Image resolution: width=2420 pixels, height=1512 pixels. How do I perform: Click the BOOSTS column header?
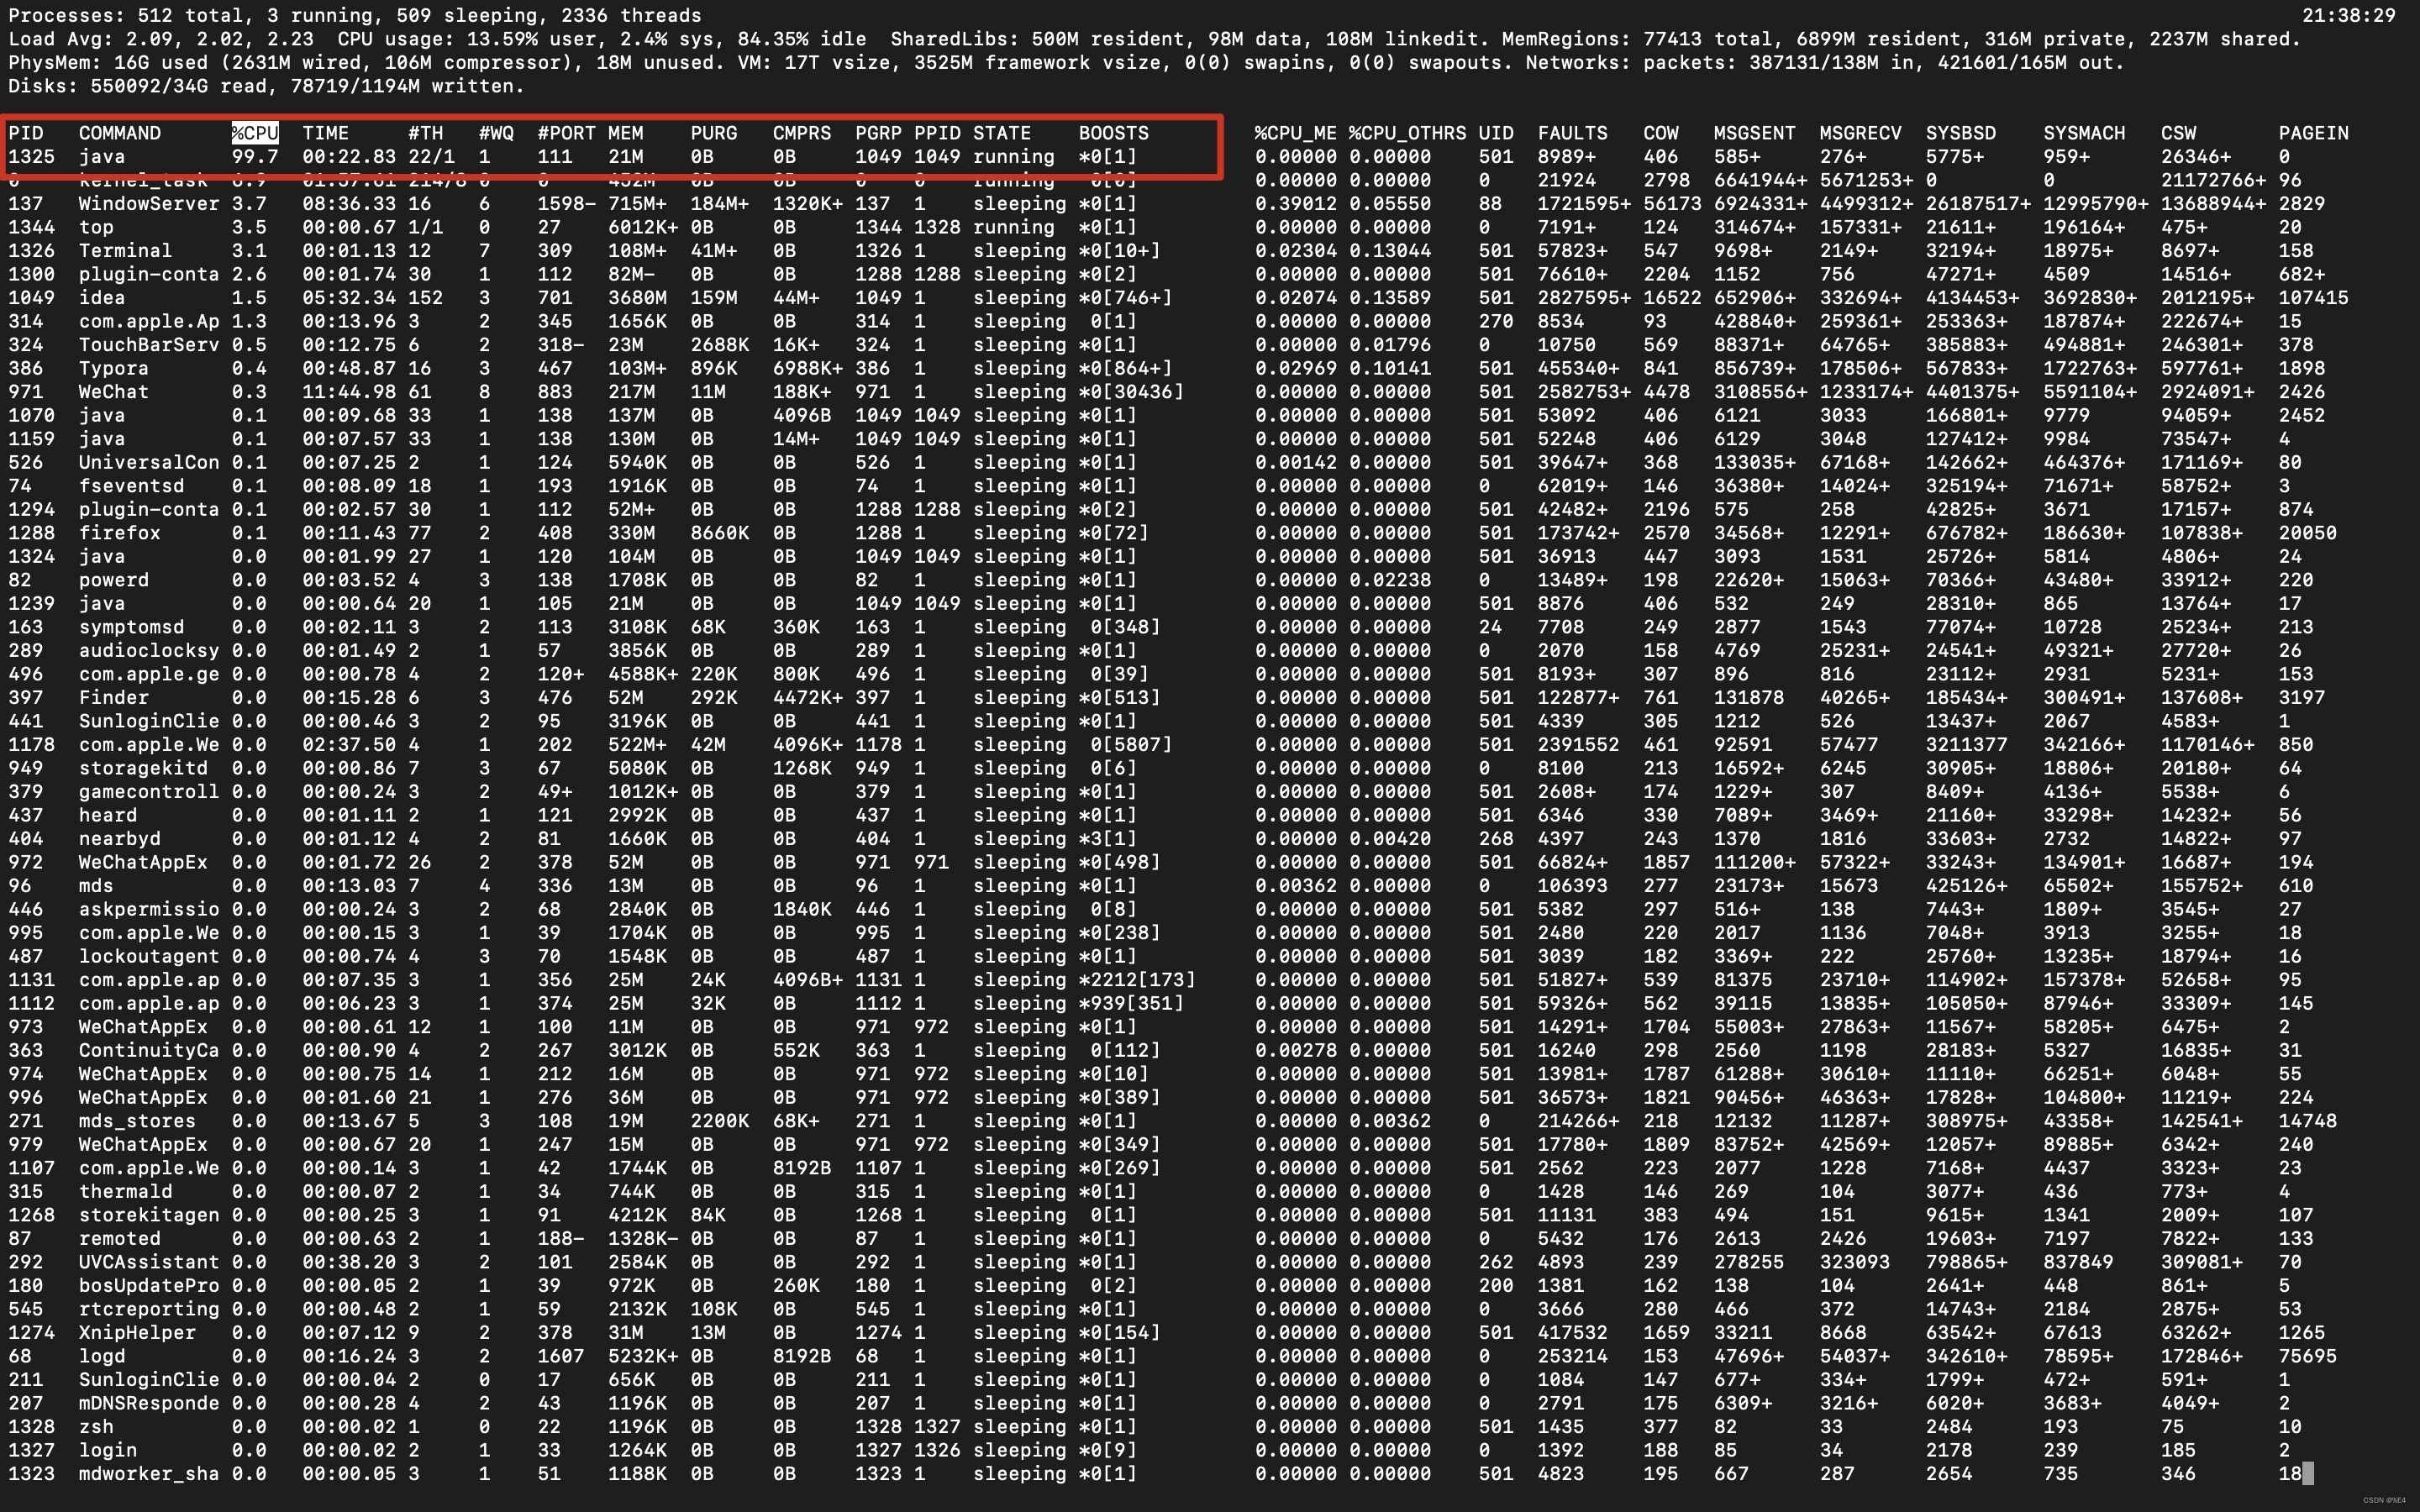click(x=1114, y=133)
